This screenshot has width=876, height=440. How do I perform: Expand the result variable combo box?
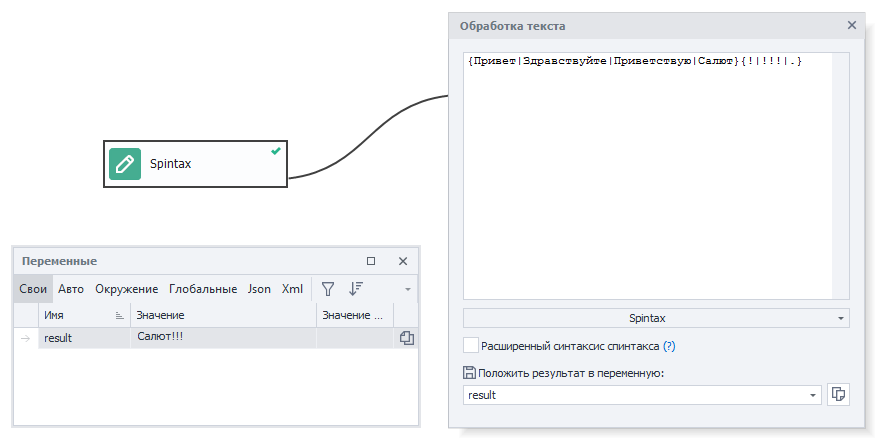[812, 395]
